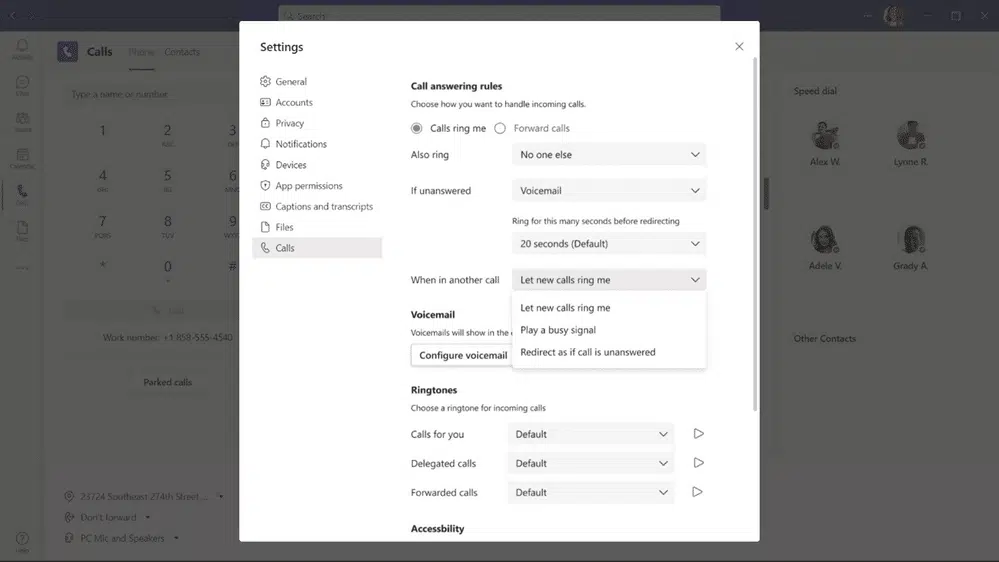Open Activity in Teams left rail
999x562 pixels.
(x=22, y=49)
